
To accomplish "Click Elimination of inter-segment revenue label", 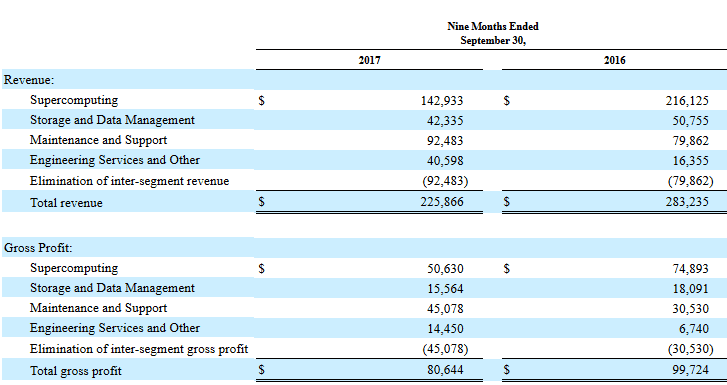I will click(x=129, y=181).
